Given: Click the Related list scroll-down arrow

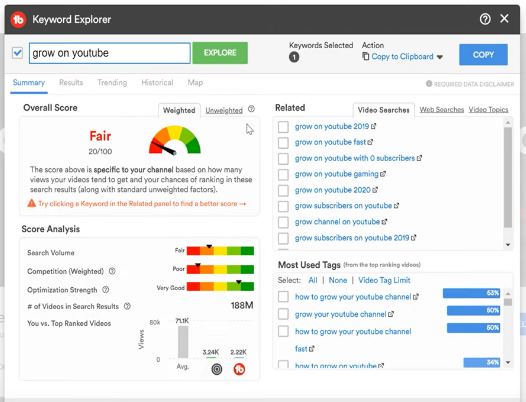Looking at the screenshot, I should (x=508, y=245).
